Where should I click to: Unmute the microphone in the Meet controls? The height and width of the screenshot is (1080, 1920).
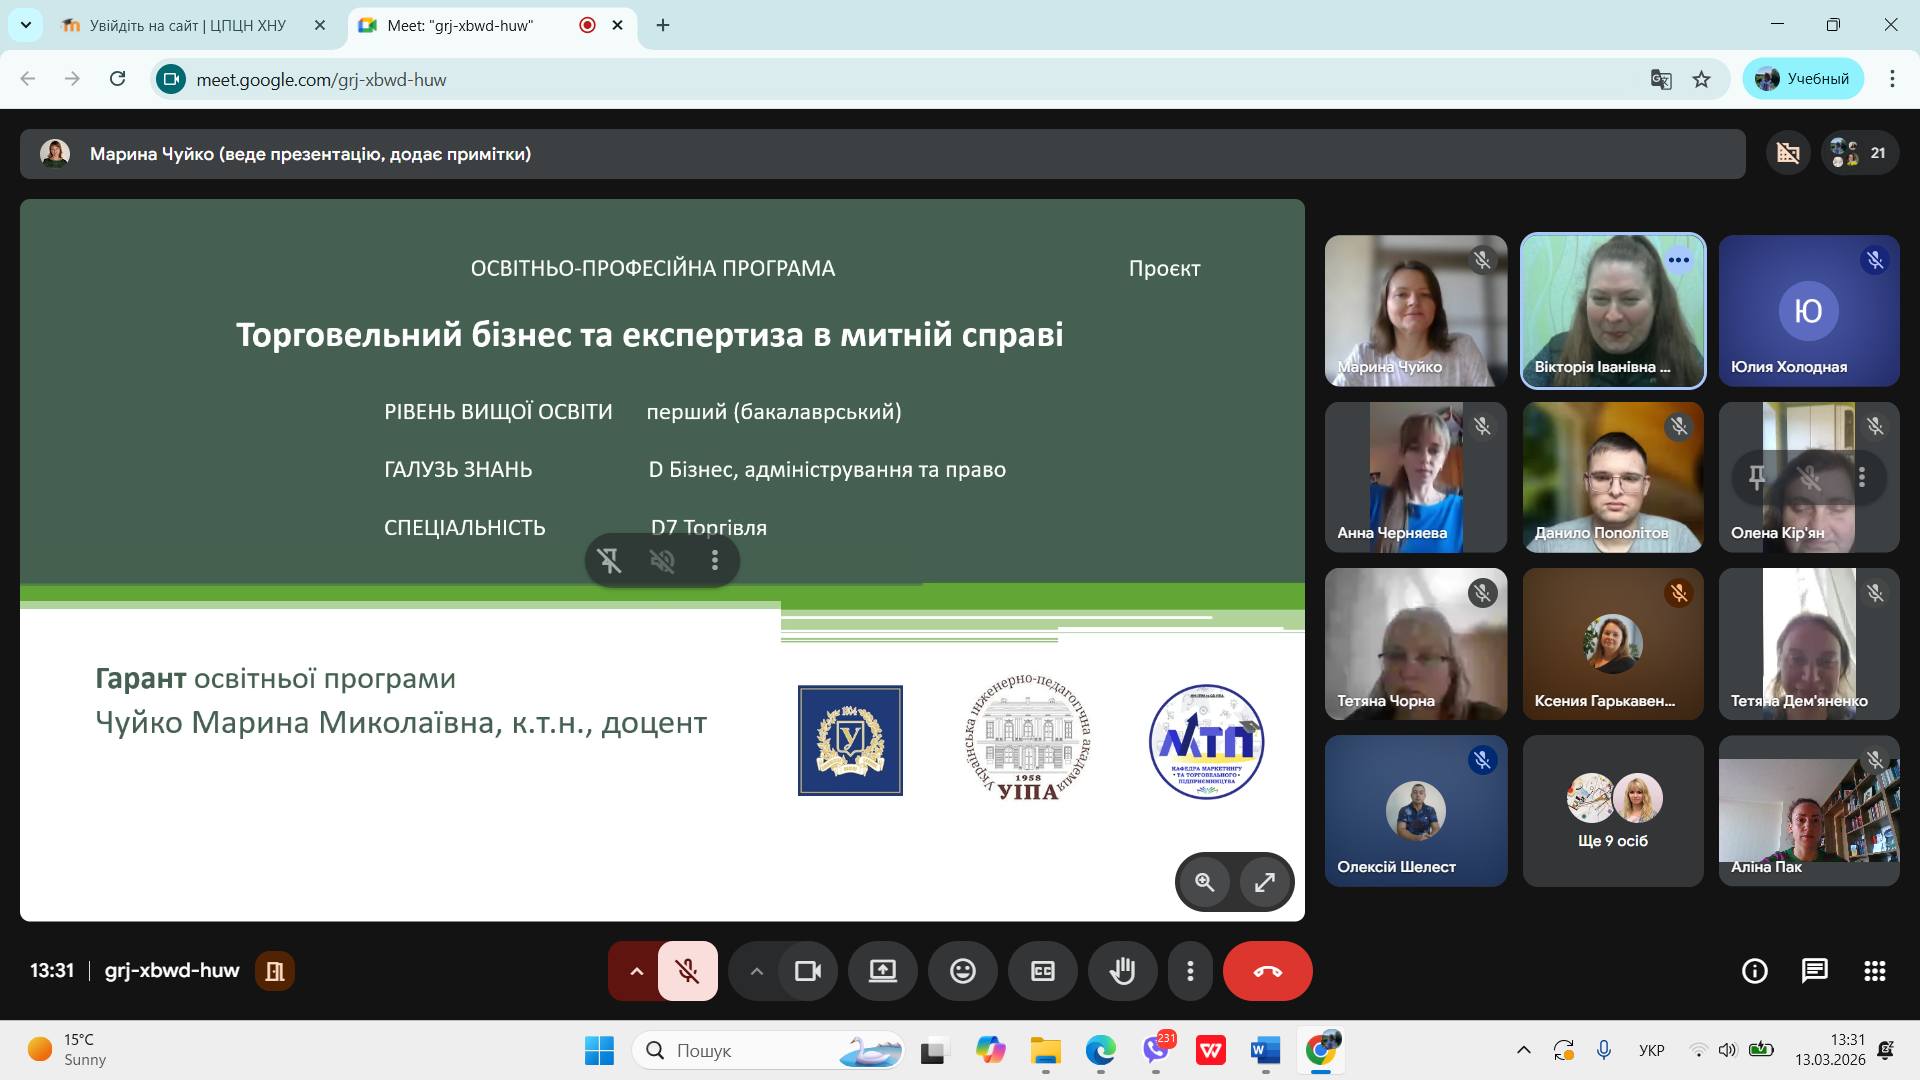[x=687, y=971]
